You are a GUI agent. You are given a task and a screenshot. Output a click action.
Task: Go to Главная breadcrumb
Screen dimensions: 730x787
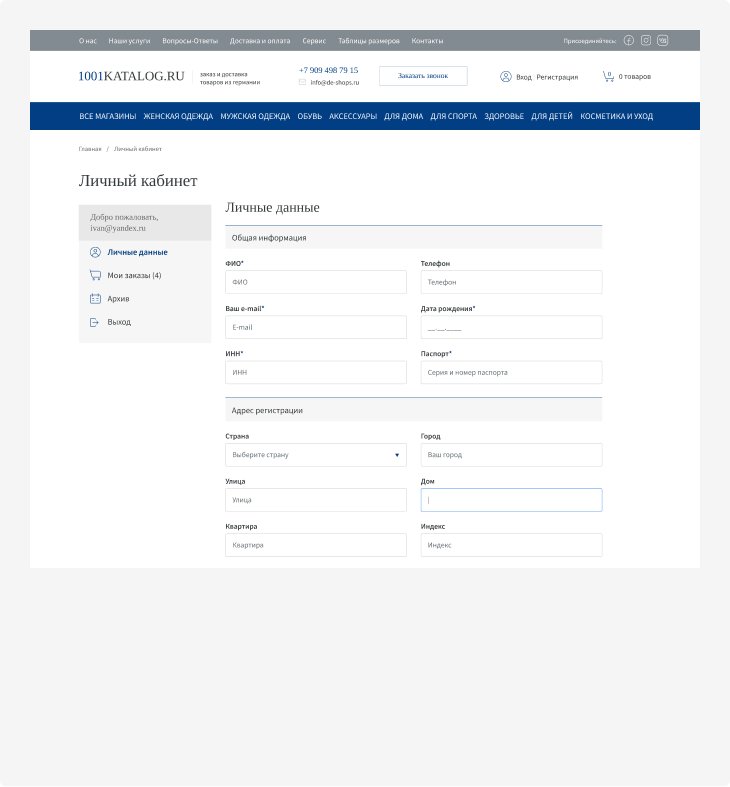click(x=90, y=149)
